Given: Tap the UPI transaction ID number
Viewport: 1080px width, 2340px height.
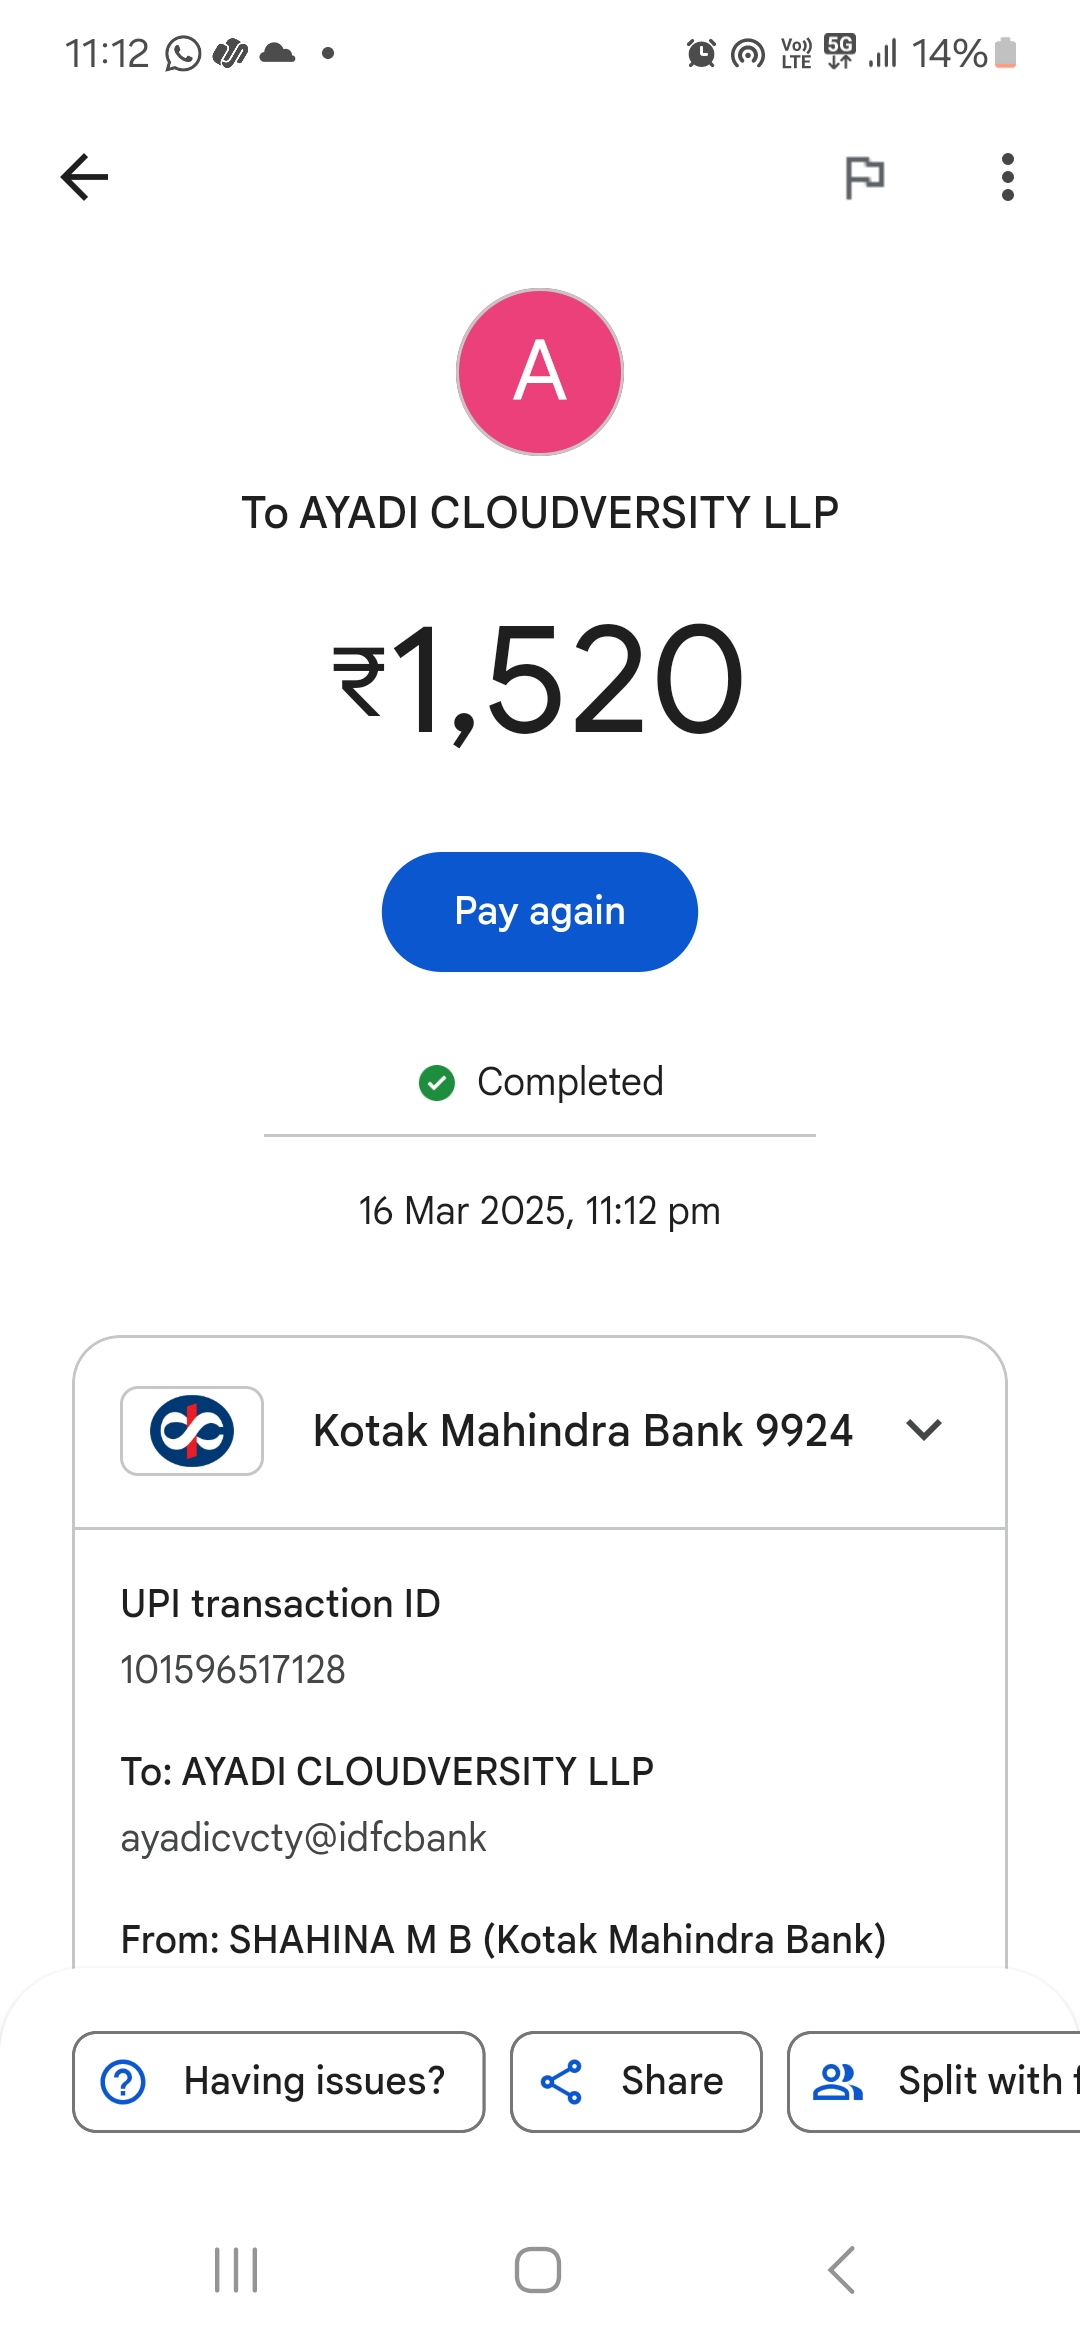Looking at the screenshot, I should click(x=233, y=1670).
